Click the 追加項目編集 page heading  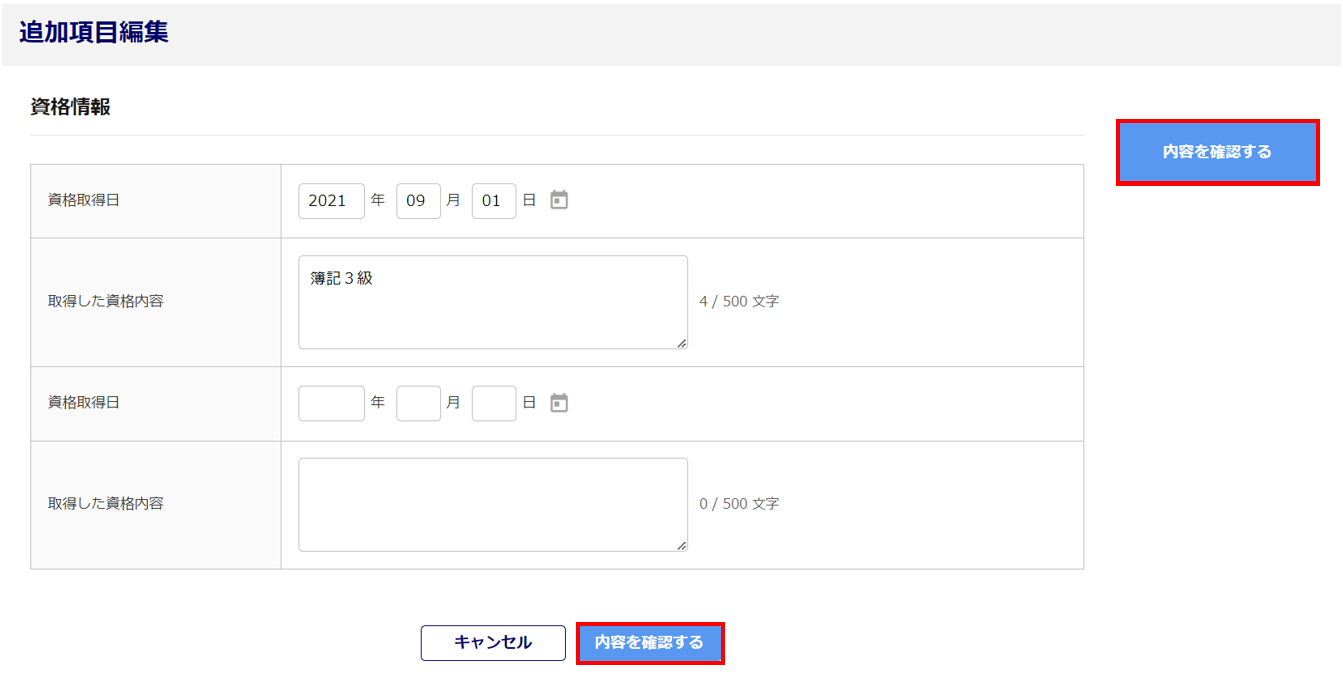(x=94, y=32)
